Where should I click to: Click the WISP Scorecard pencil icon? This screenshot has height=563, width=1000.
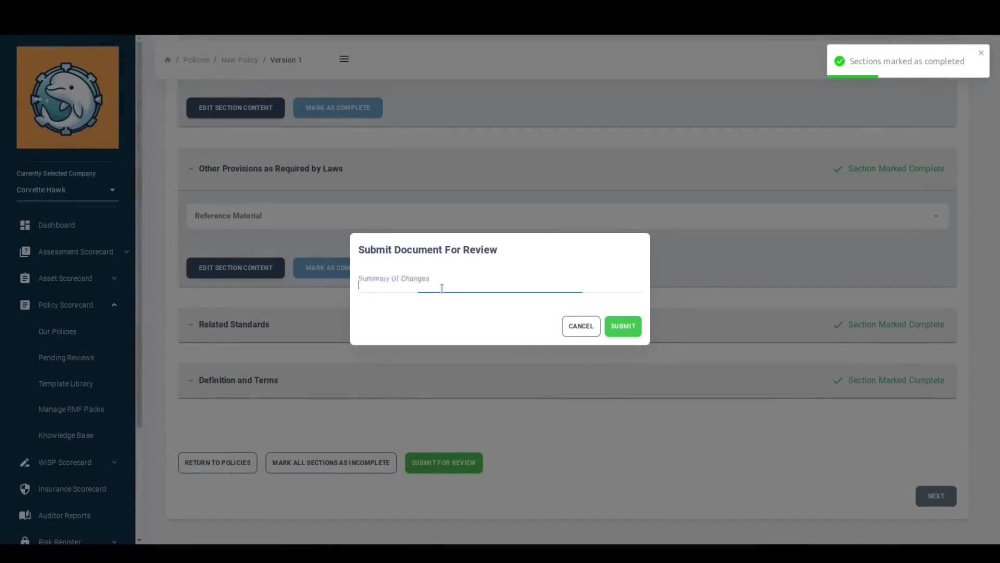pos(25,462)
